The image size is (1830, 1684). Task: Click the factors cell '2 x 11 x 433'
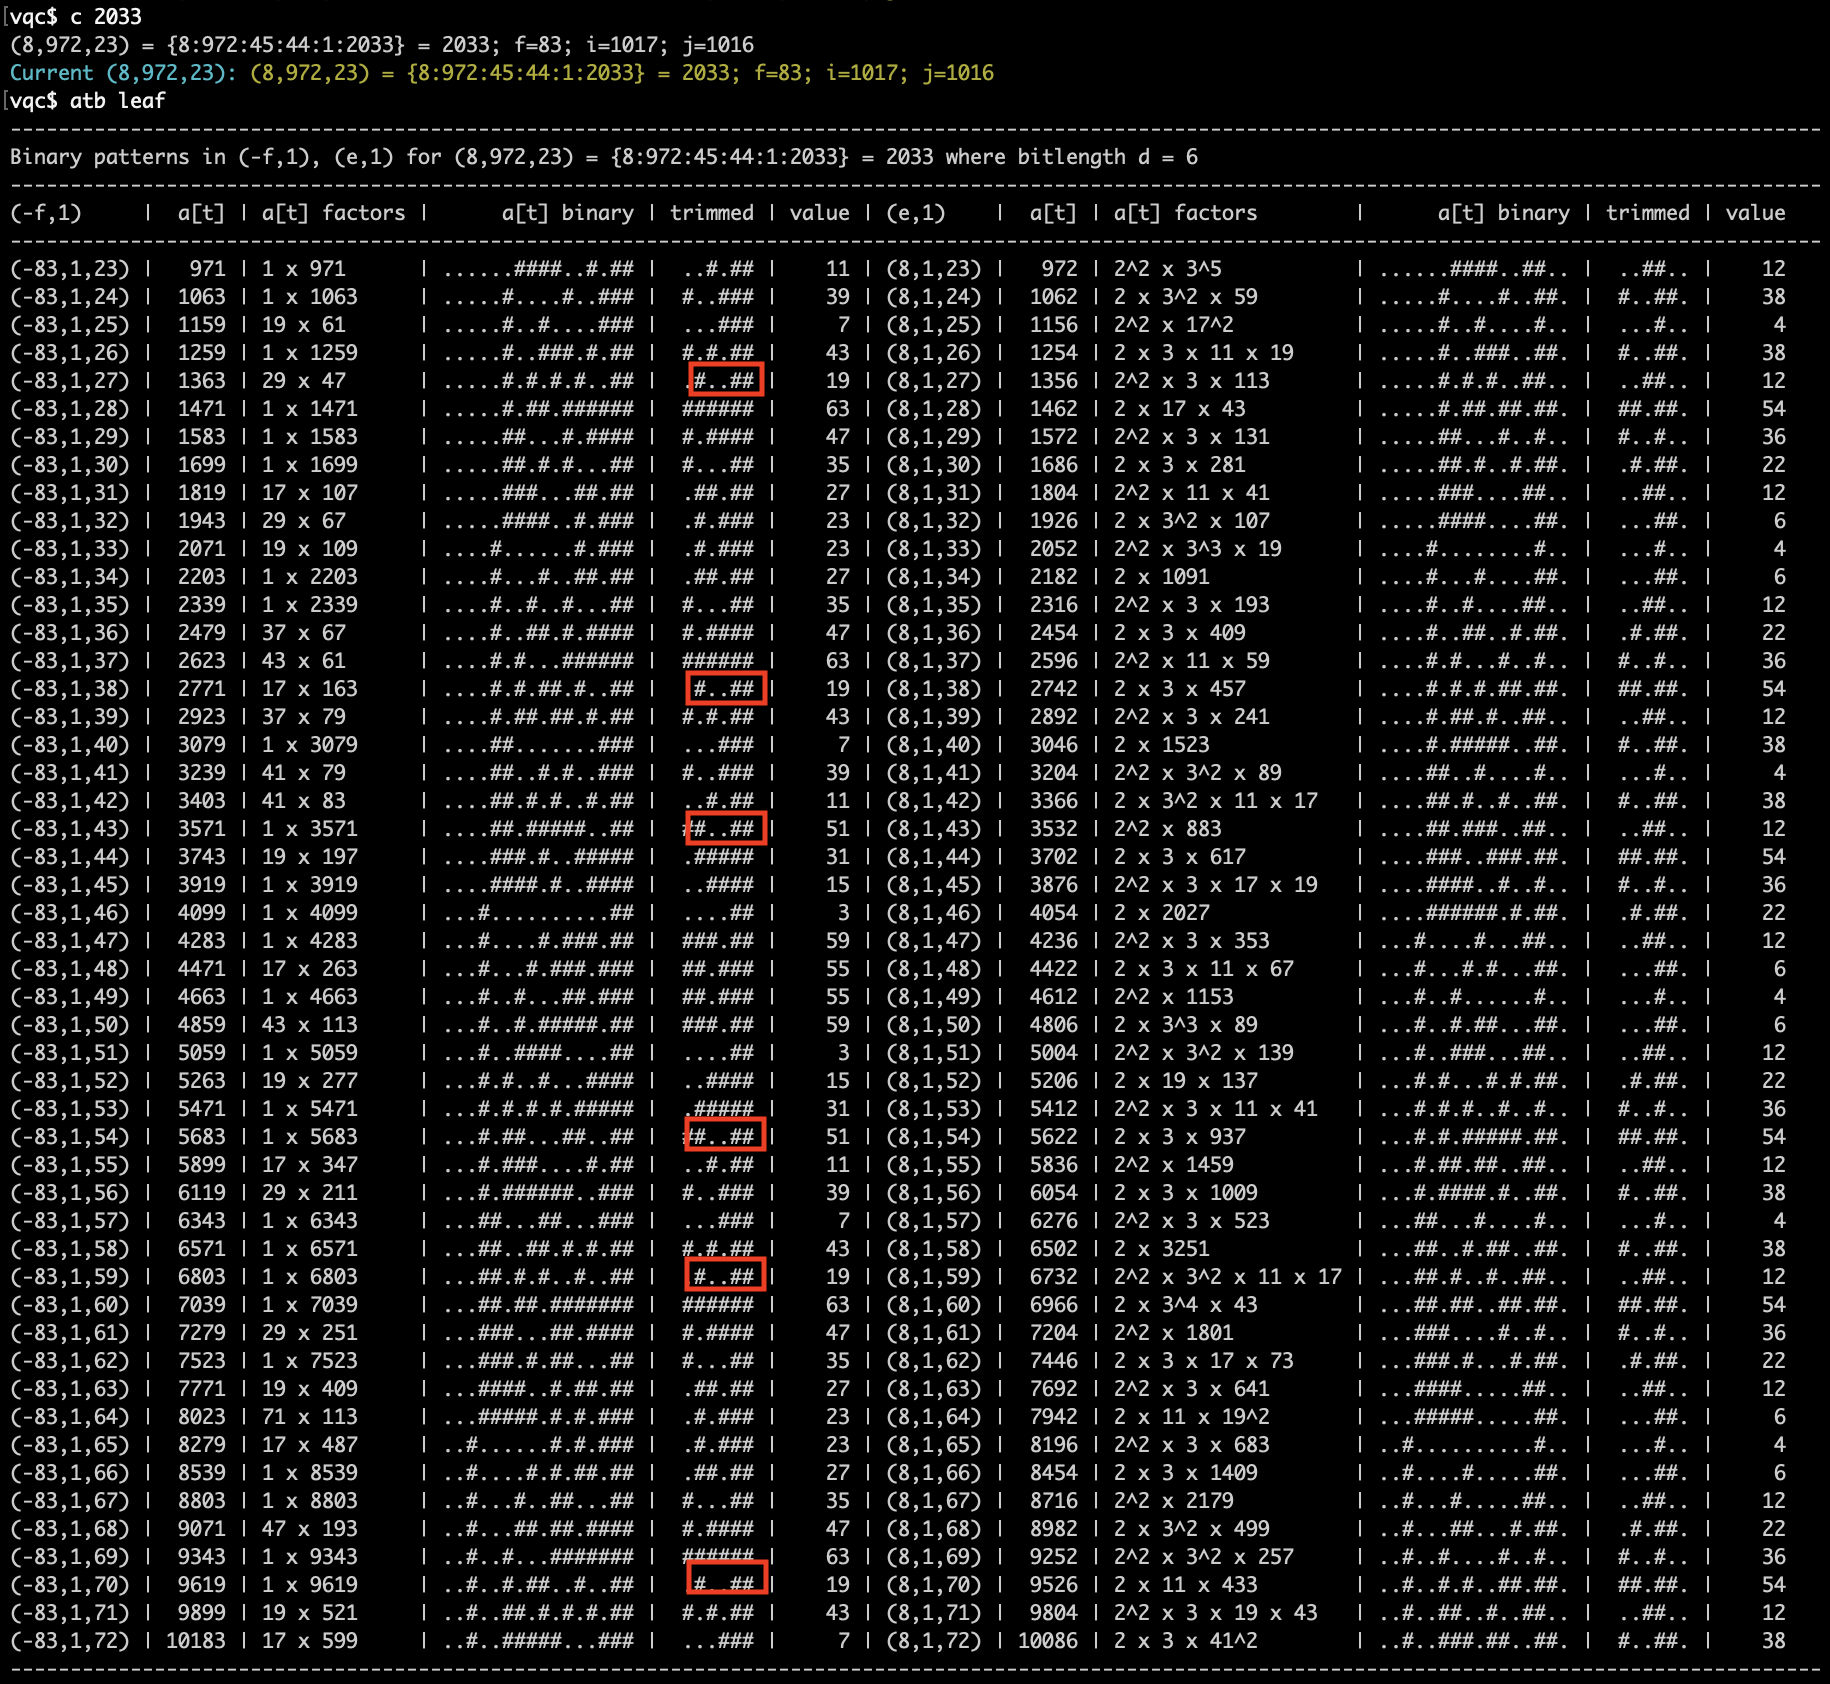(1186, 1585)
